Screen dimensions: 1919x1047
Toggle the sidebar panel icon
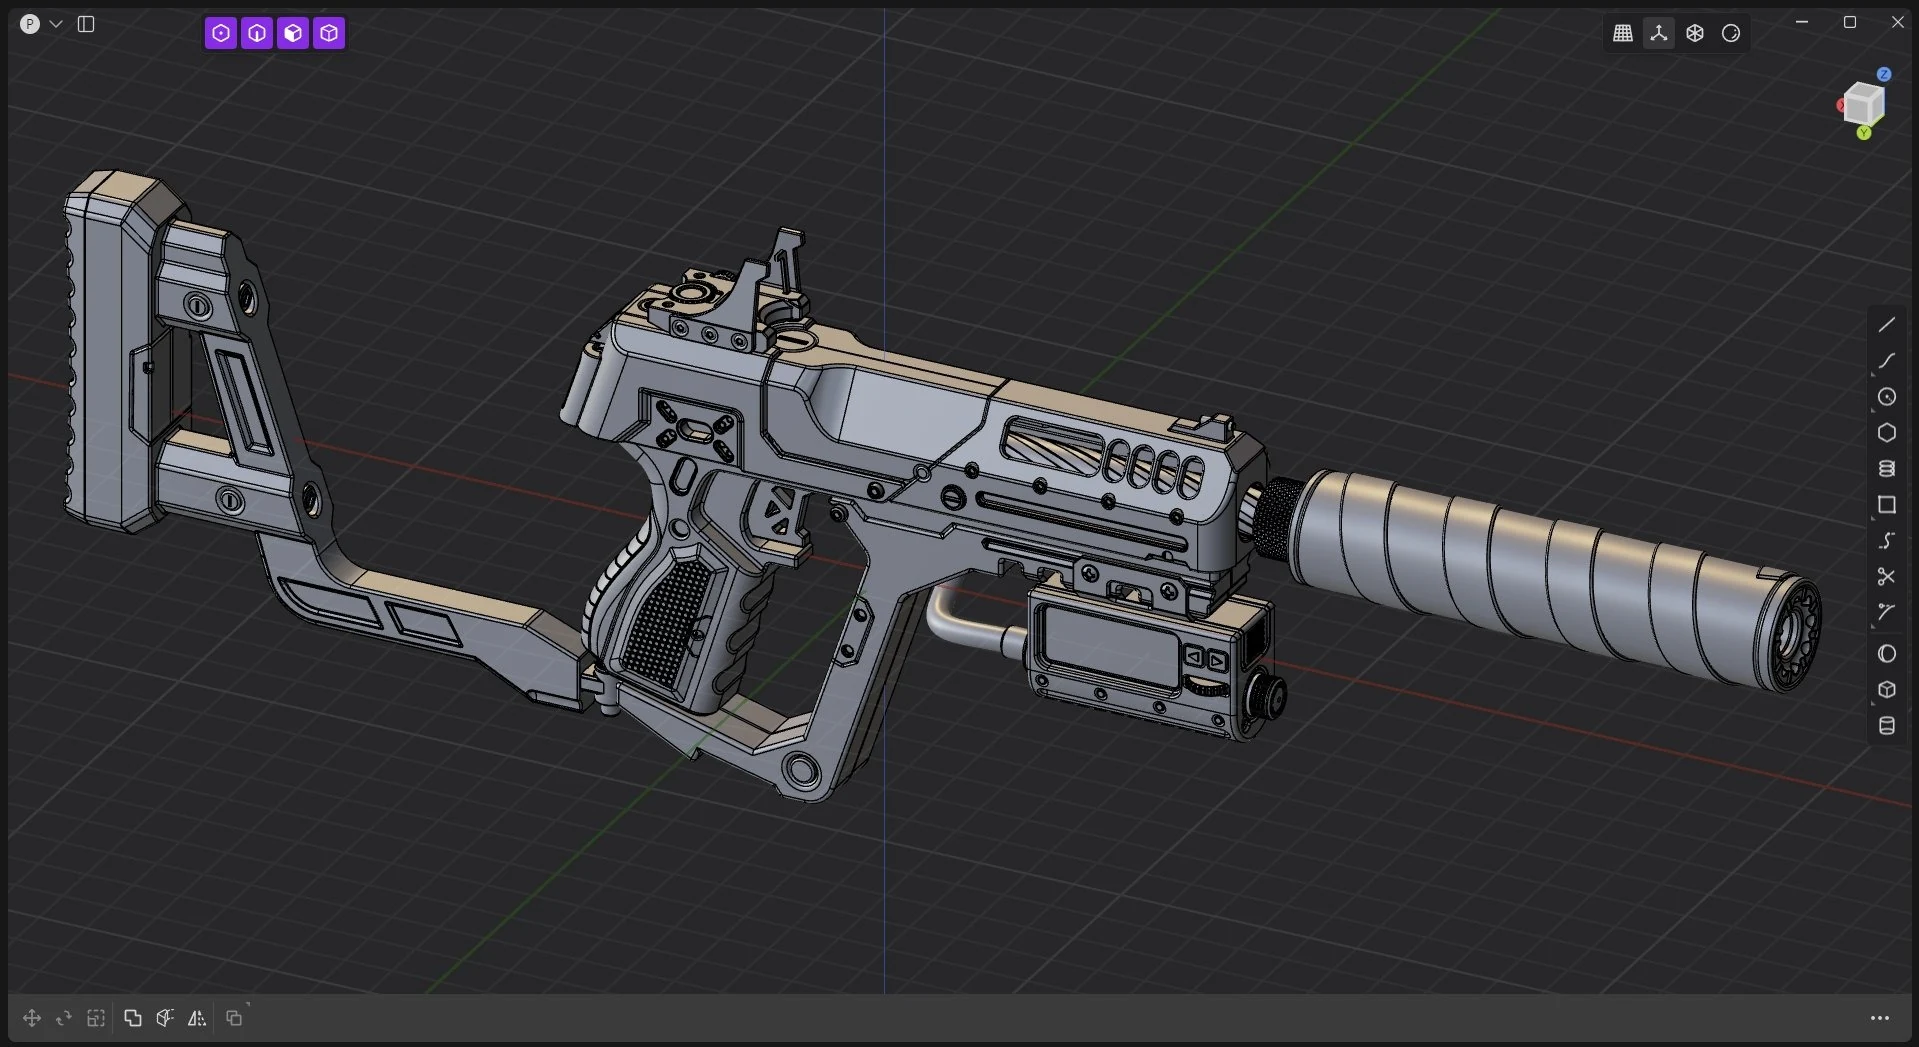point(86,24)
